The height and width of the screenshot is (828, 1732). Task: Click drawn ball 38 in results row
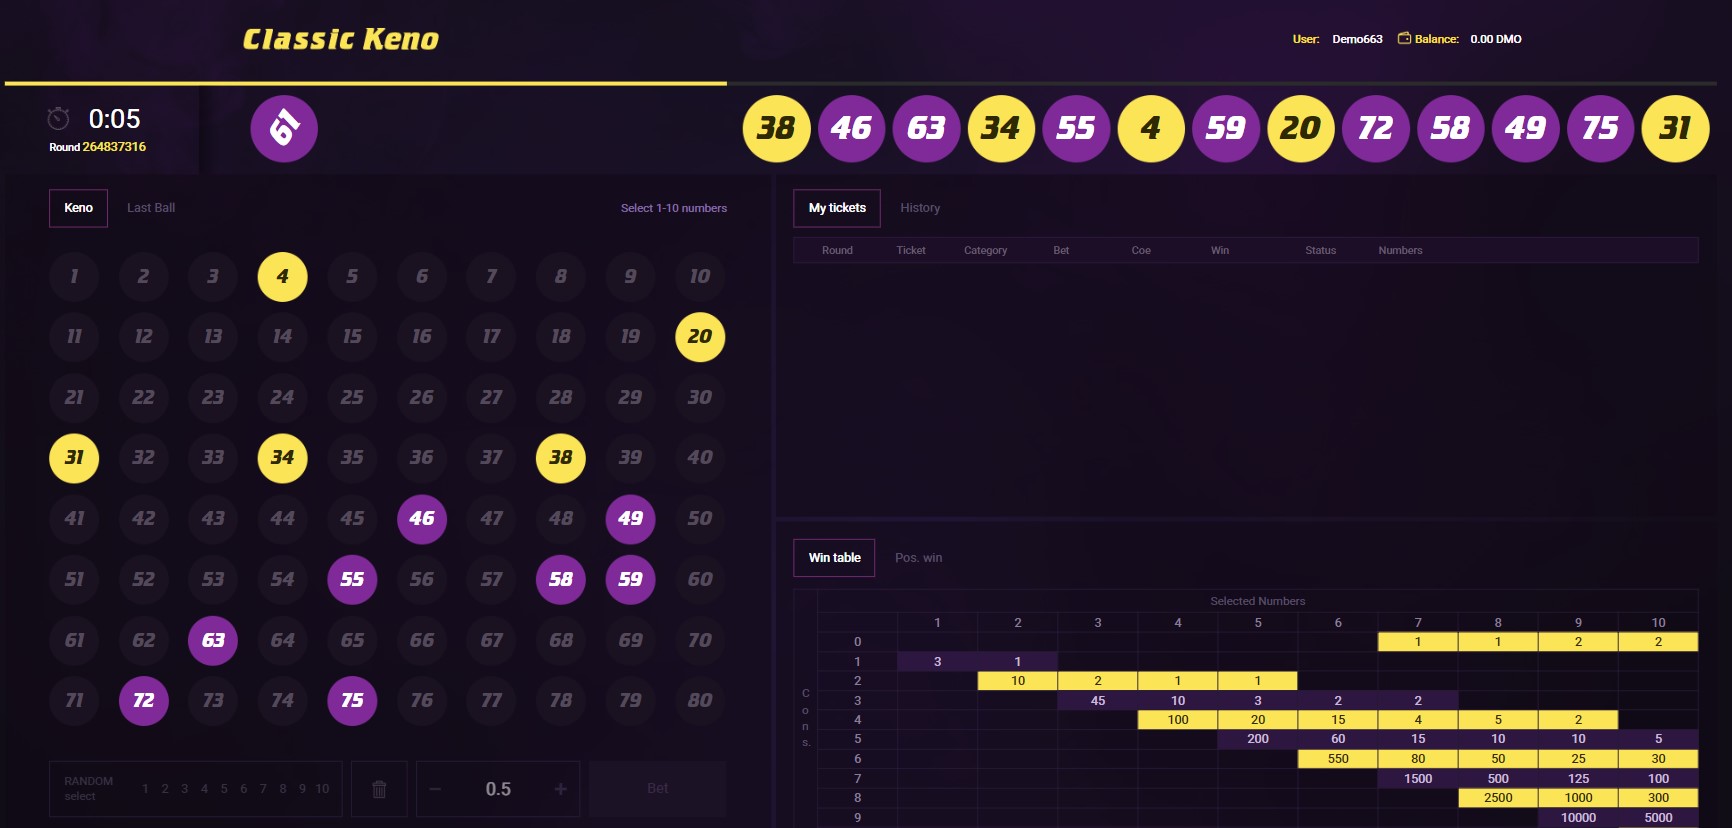[777, 128]
